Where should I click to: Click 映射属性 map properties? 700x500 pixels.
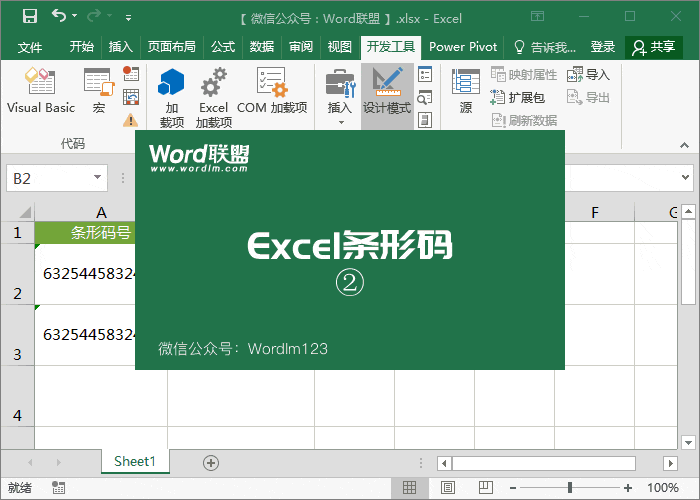point(524,75)
